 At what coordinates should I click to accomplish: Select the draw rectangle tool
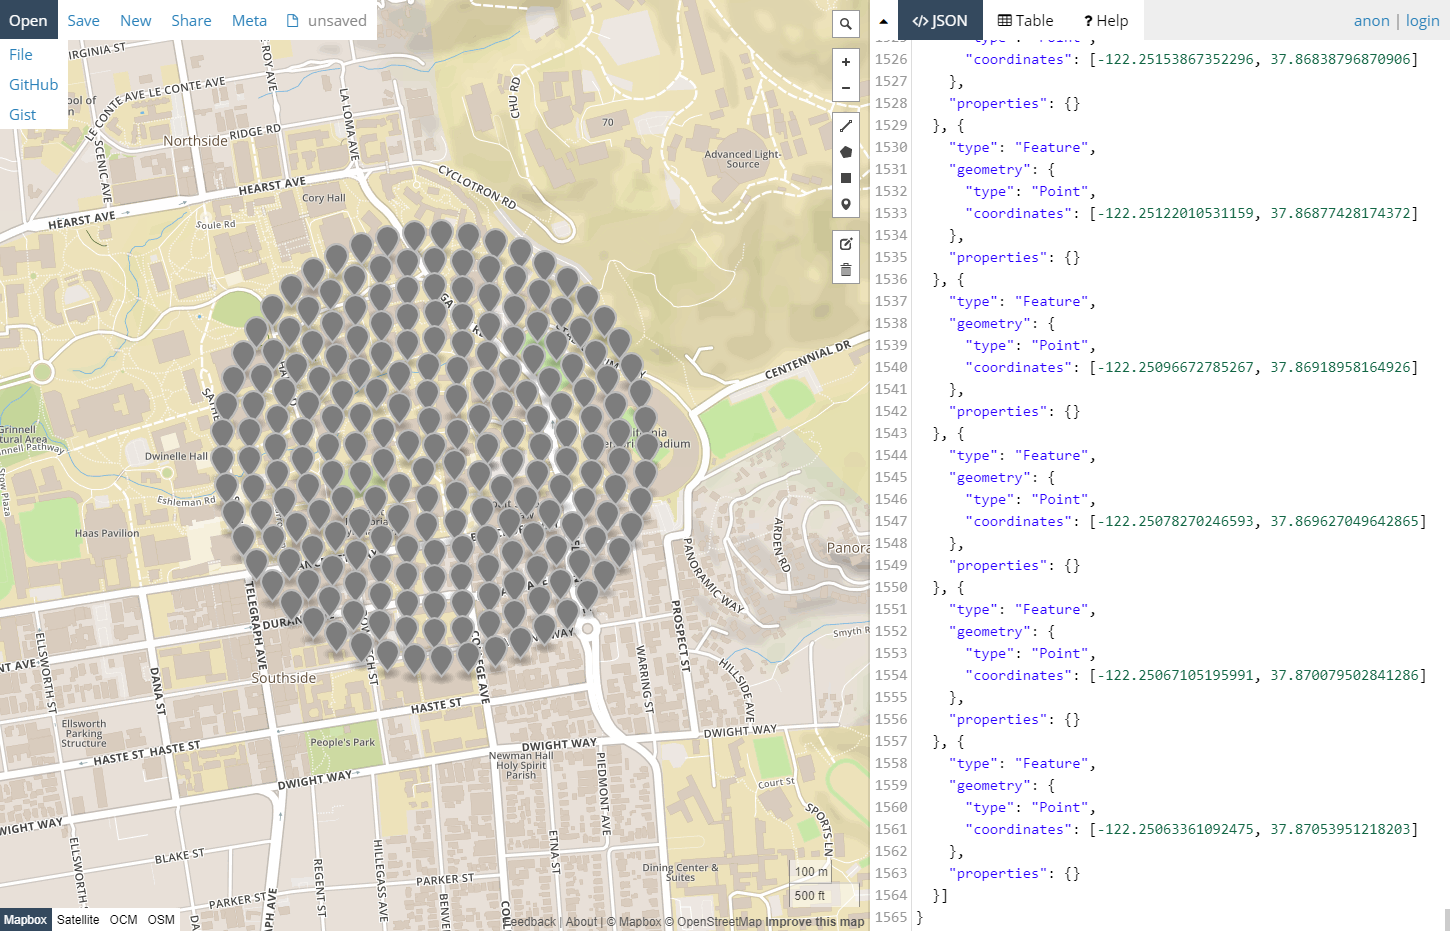[x=846, y=178]
